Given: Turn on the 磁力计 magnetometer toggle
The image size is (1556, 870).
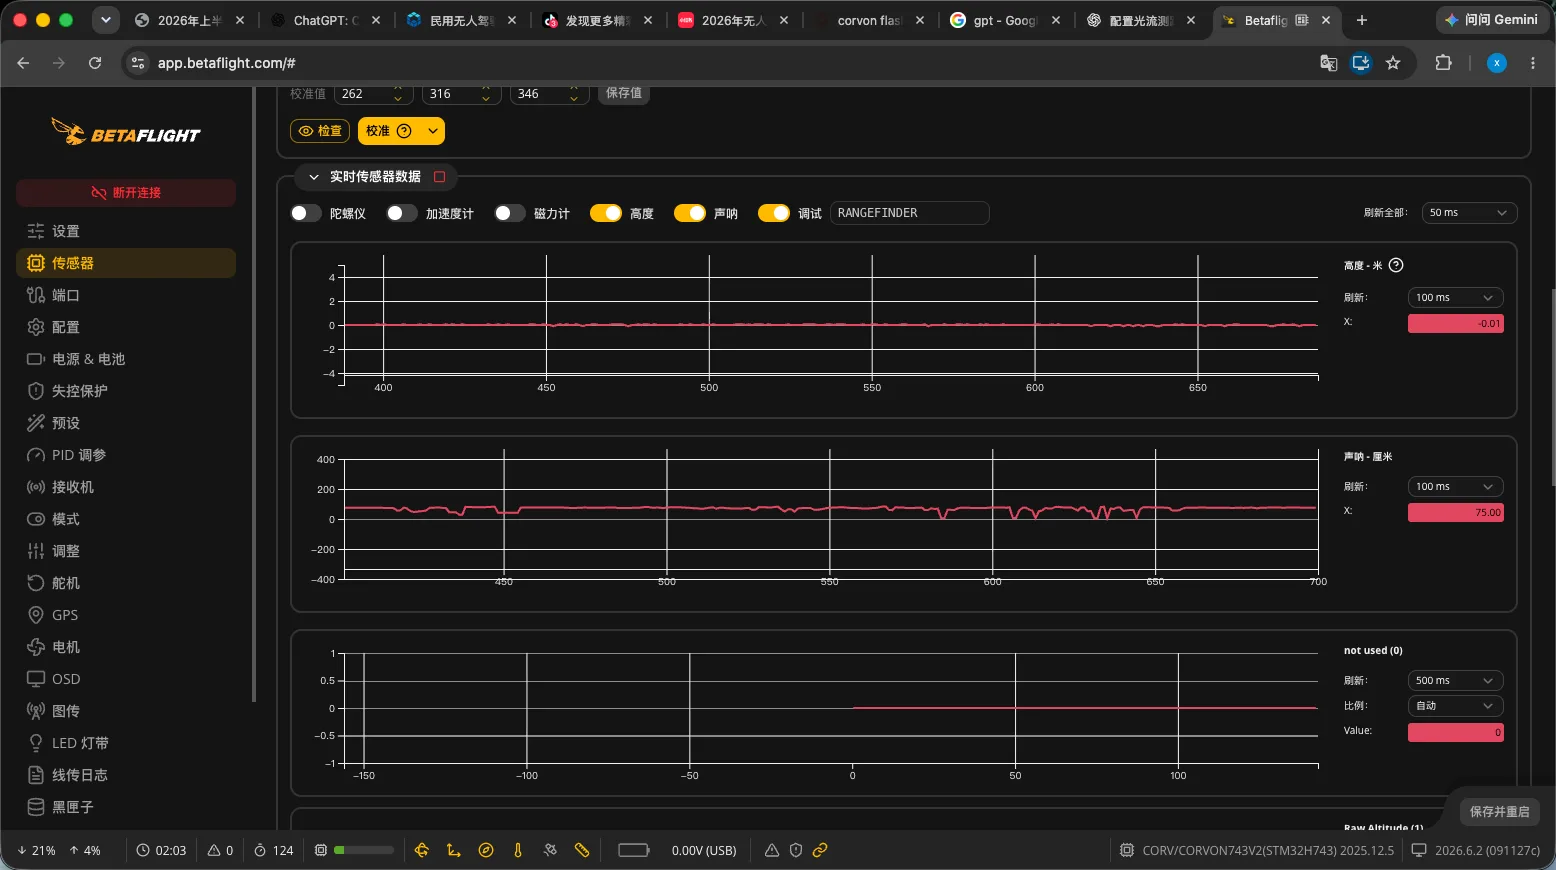Looking at the screenshot, I should coord(510,213).
